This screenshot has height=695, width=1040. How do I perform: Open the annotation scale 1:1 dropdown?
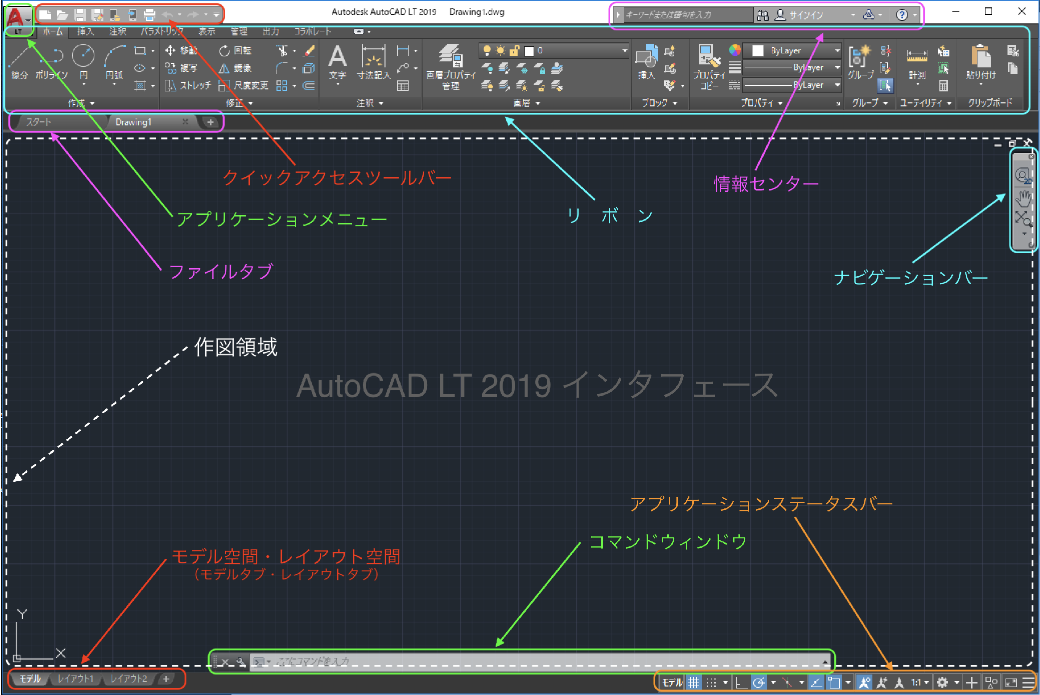[919, 682]
